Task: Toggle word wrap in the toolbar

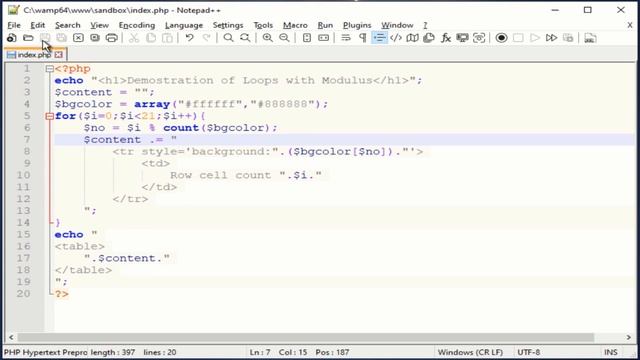Action: 346,38
